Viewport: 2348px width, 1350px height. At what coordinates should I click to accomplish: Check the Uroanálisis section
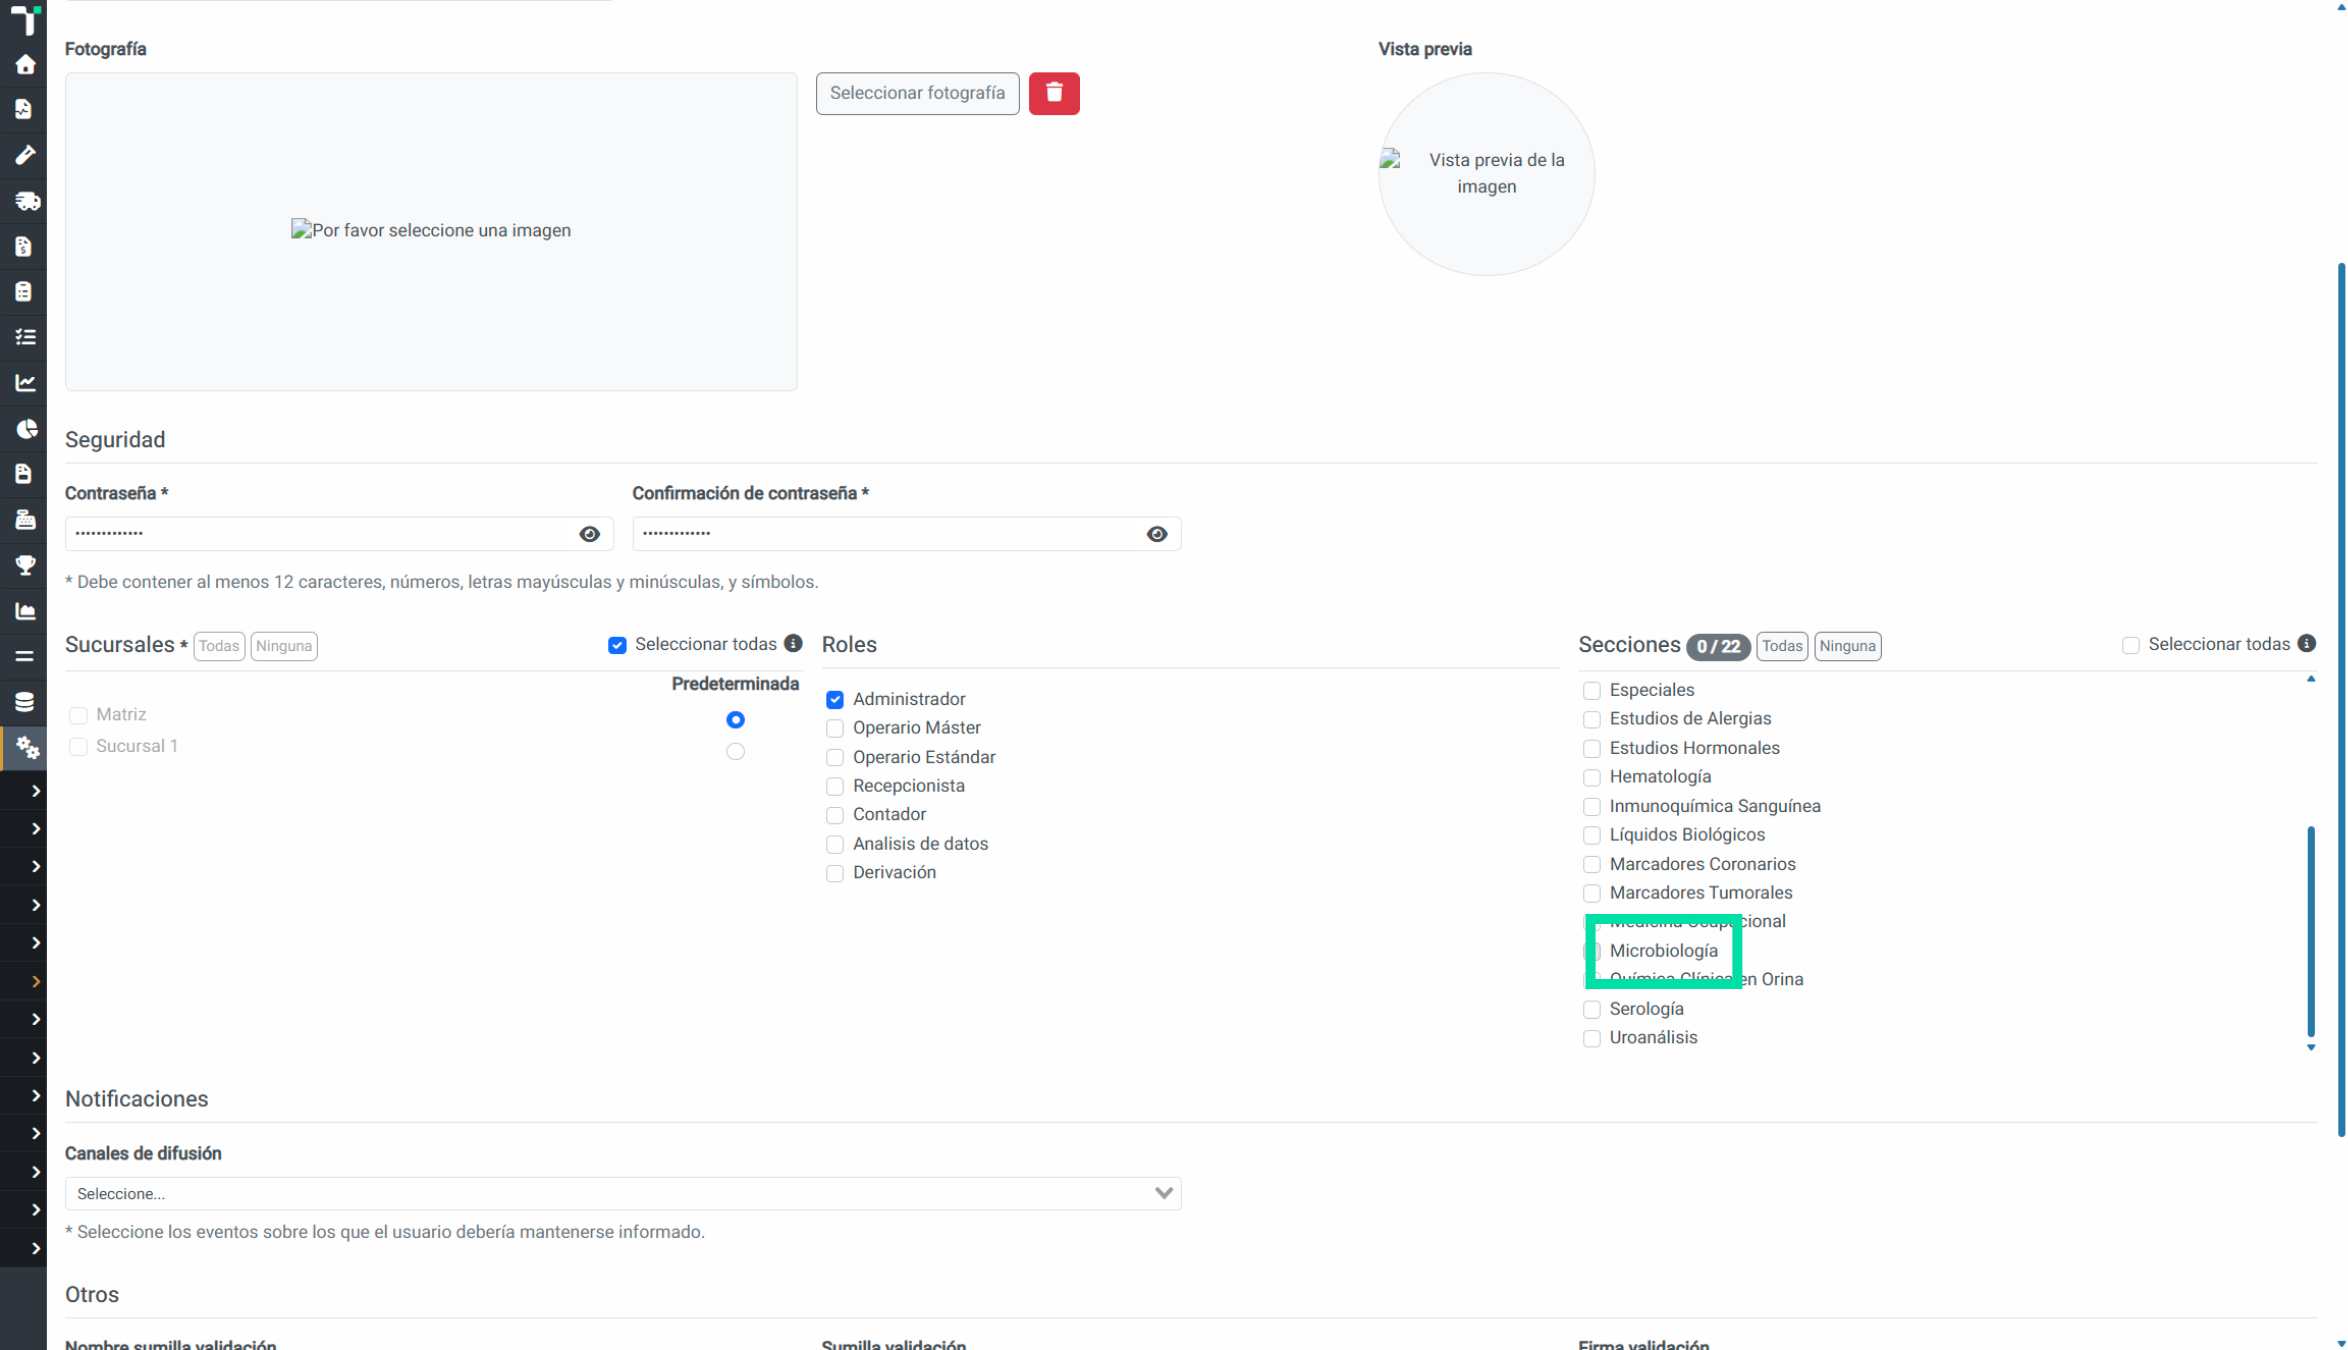pyautogui.click(x=1591, y=1038)
